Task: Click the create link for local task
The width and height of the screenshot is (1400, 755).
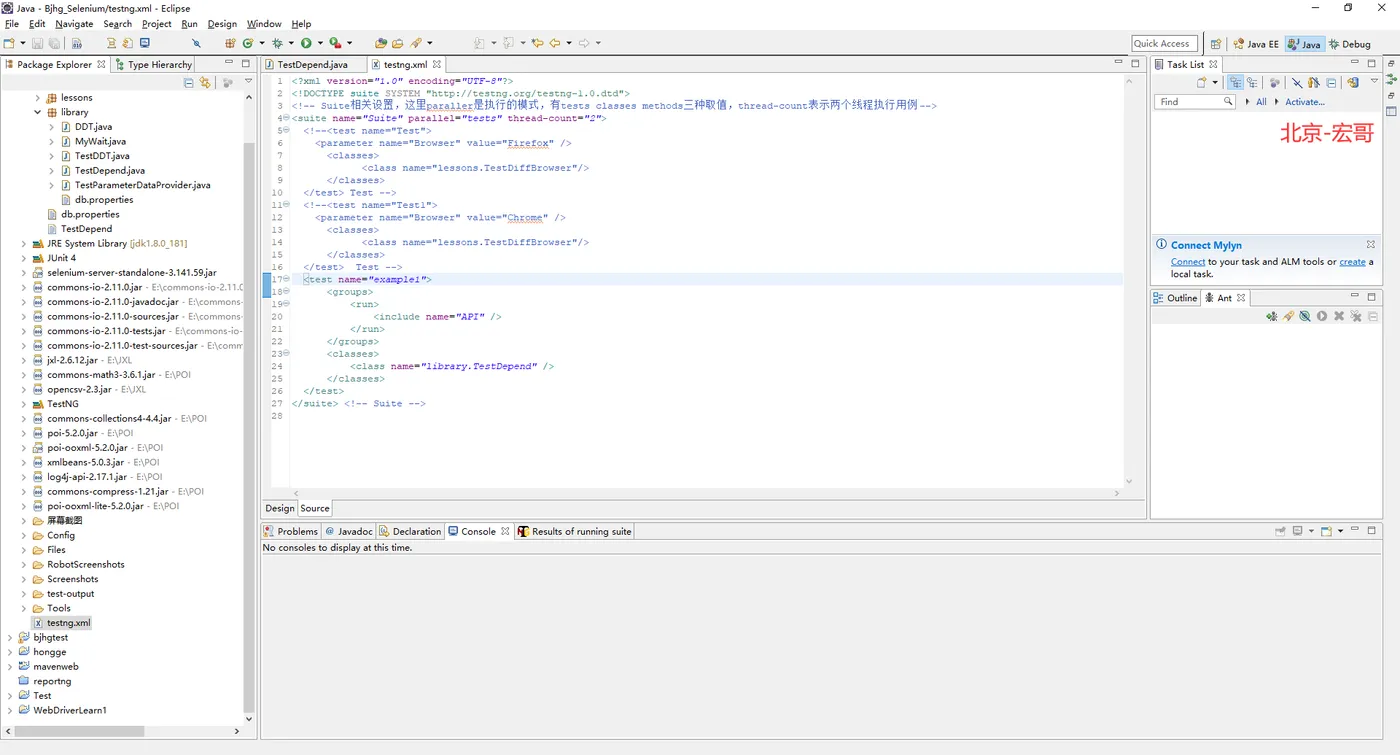Action: tap(1352, 262)
